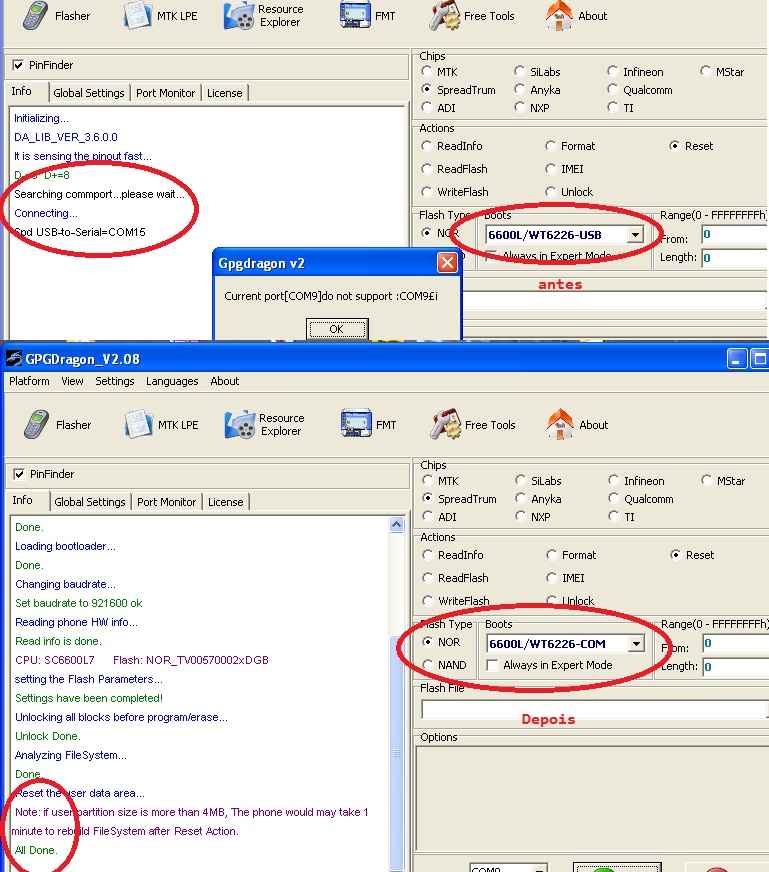Switch to Global Settings tab in GPGDragon_V2.08 window
This screenshot has height=872, width=769.
coord(90,502)
